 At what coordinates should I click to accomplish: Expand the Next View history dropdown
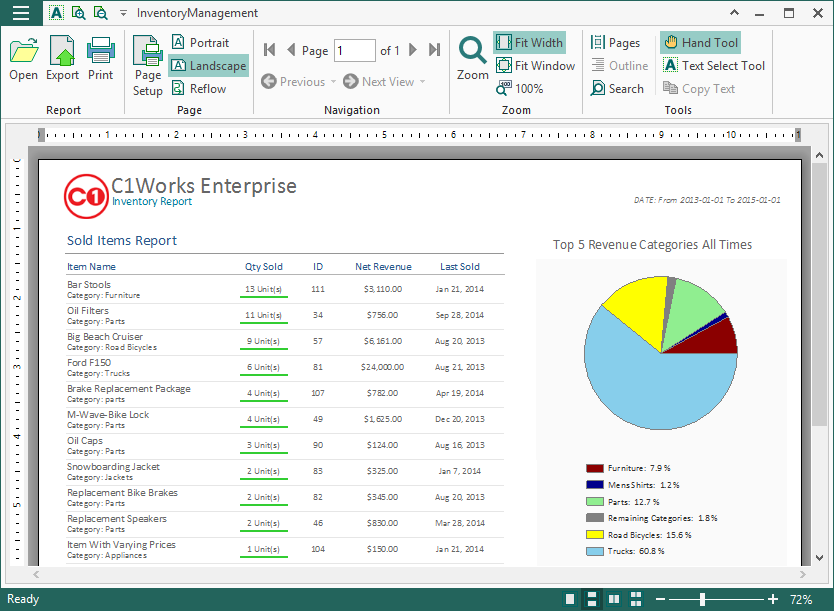[423, 81]
